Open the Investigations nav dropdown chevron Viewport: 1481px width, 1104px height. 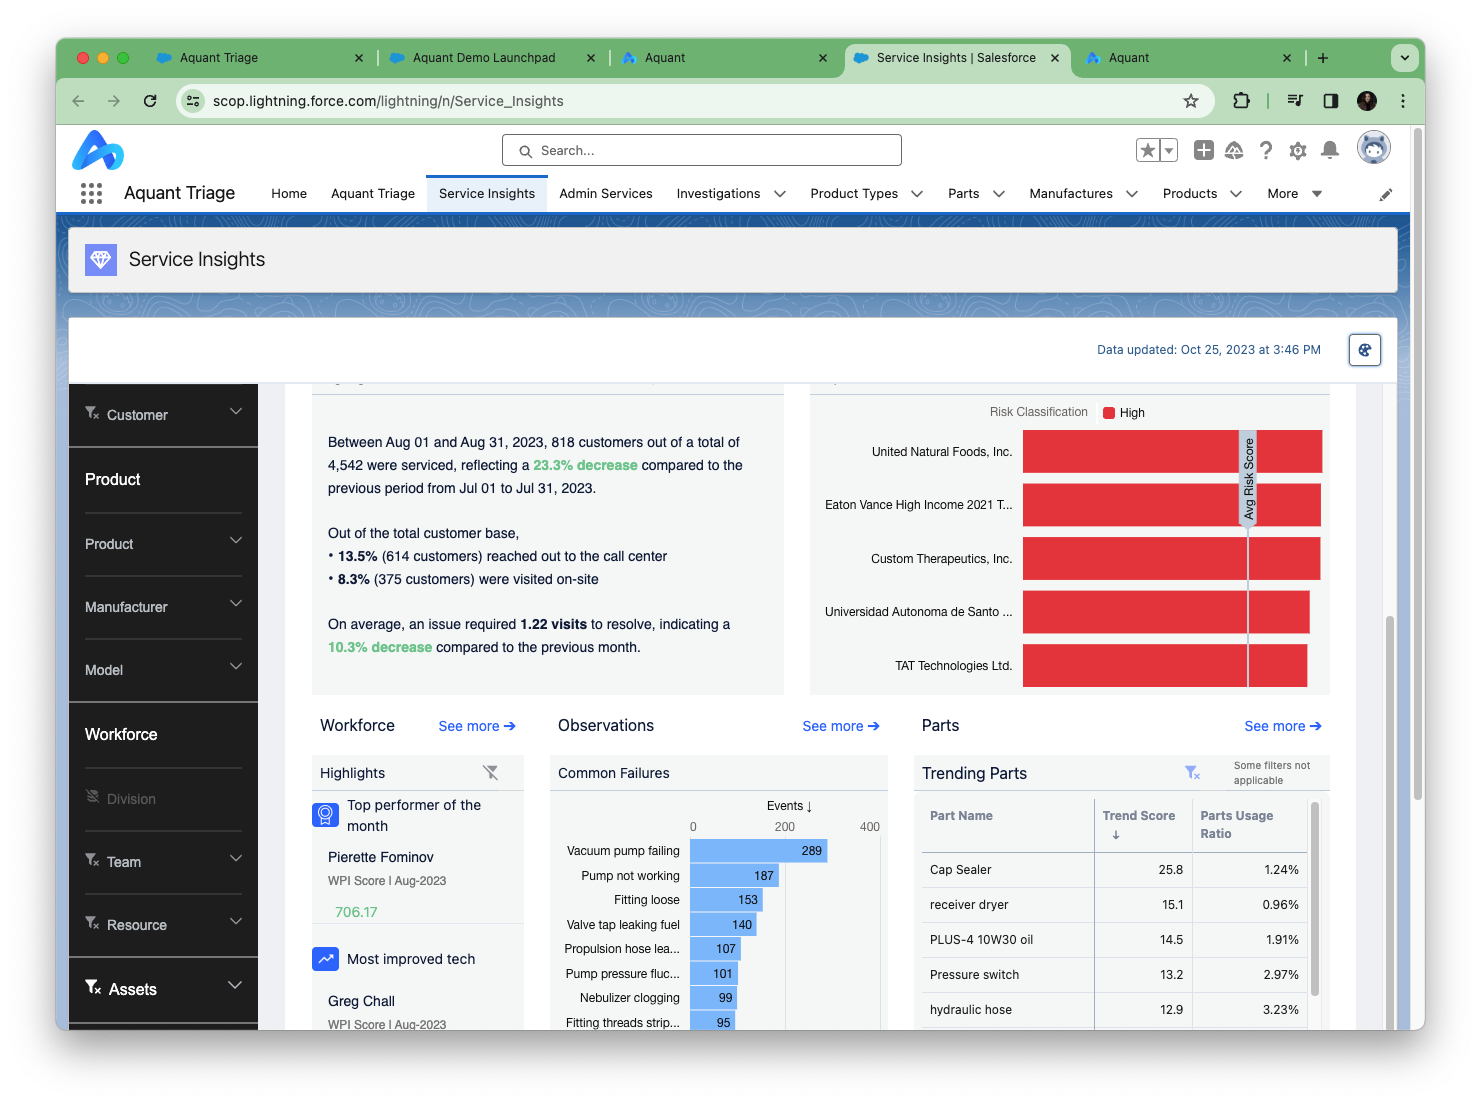[780, 194]
